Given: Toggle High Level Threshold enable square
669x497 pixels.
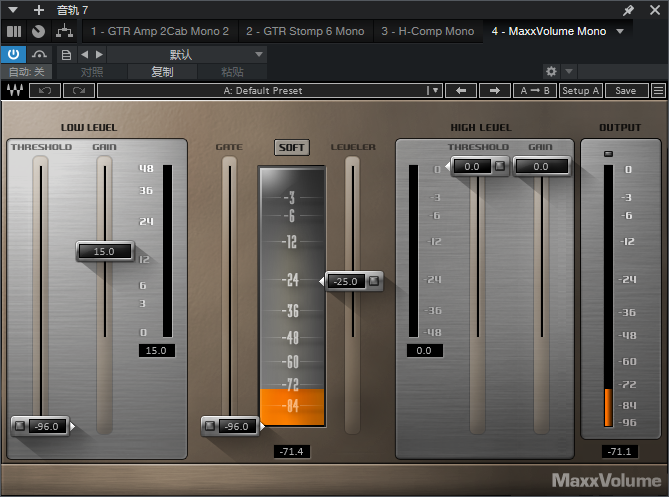Looking at the screenshot, I should coord(500,166).
